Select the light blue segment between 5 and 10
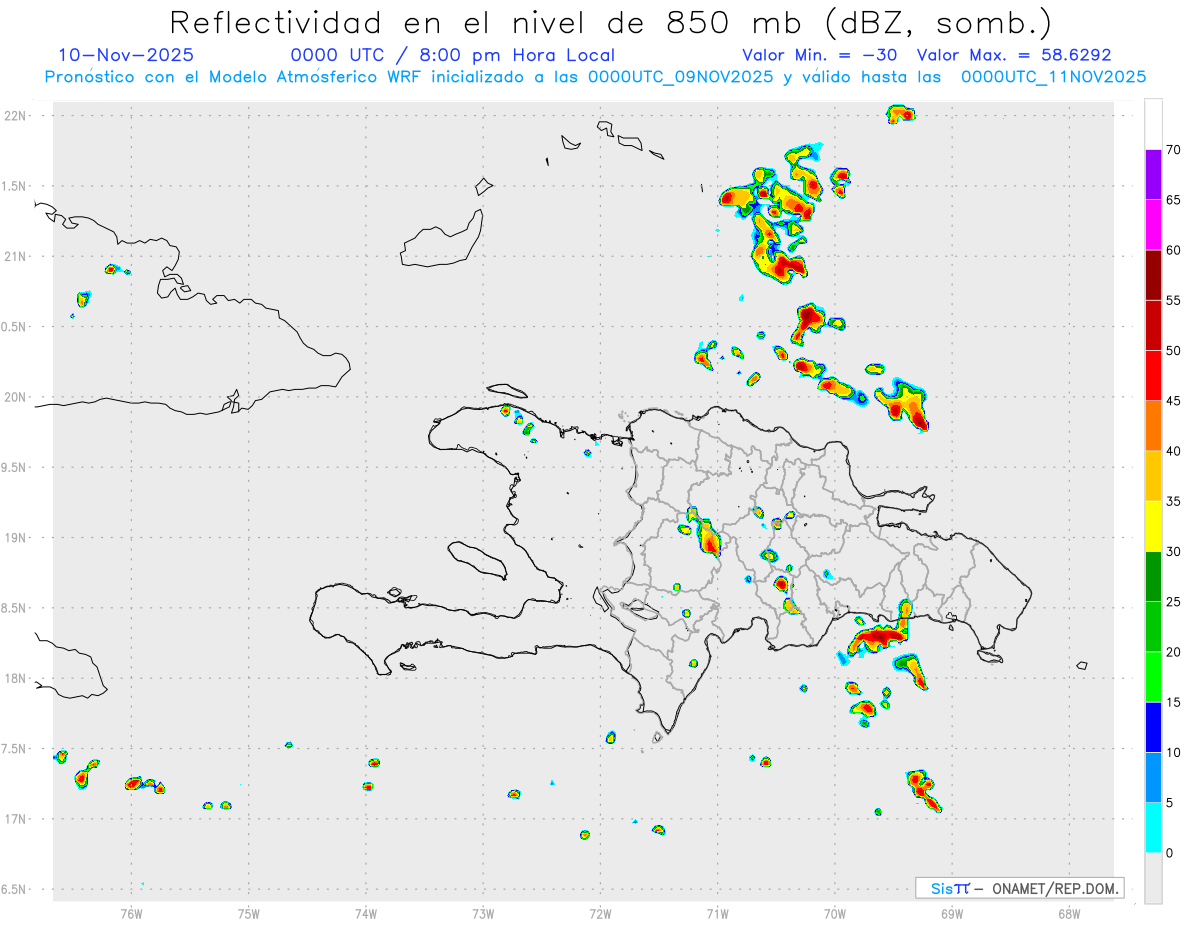The image size is (1200, 927). [1153, 777]
